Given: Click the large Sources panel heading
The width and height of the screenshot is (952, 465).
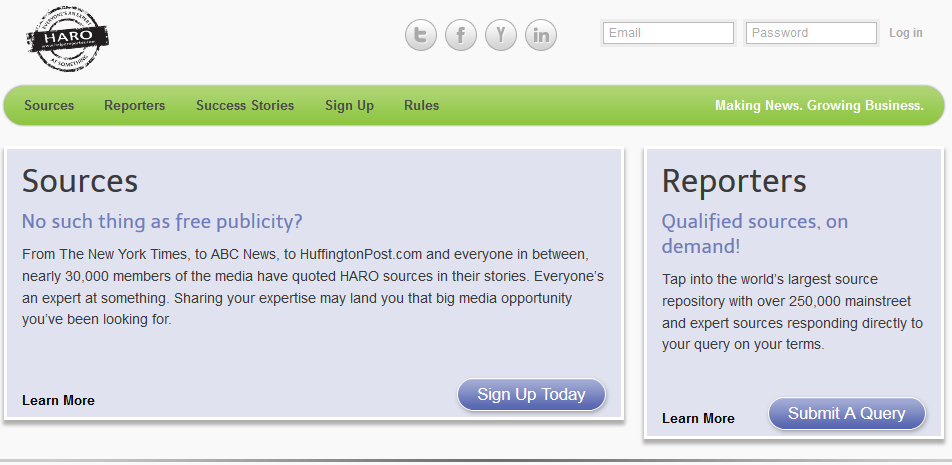Looking at the screenshot, I should click(x=80, y=181).
